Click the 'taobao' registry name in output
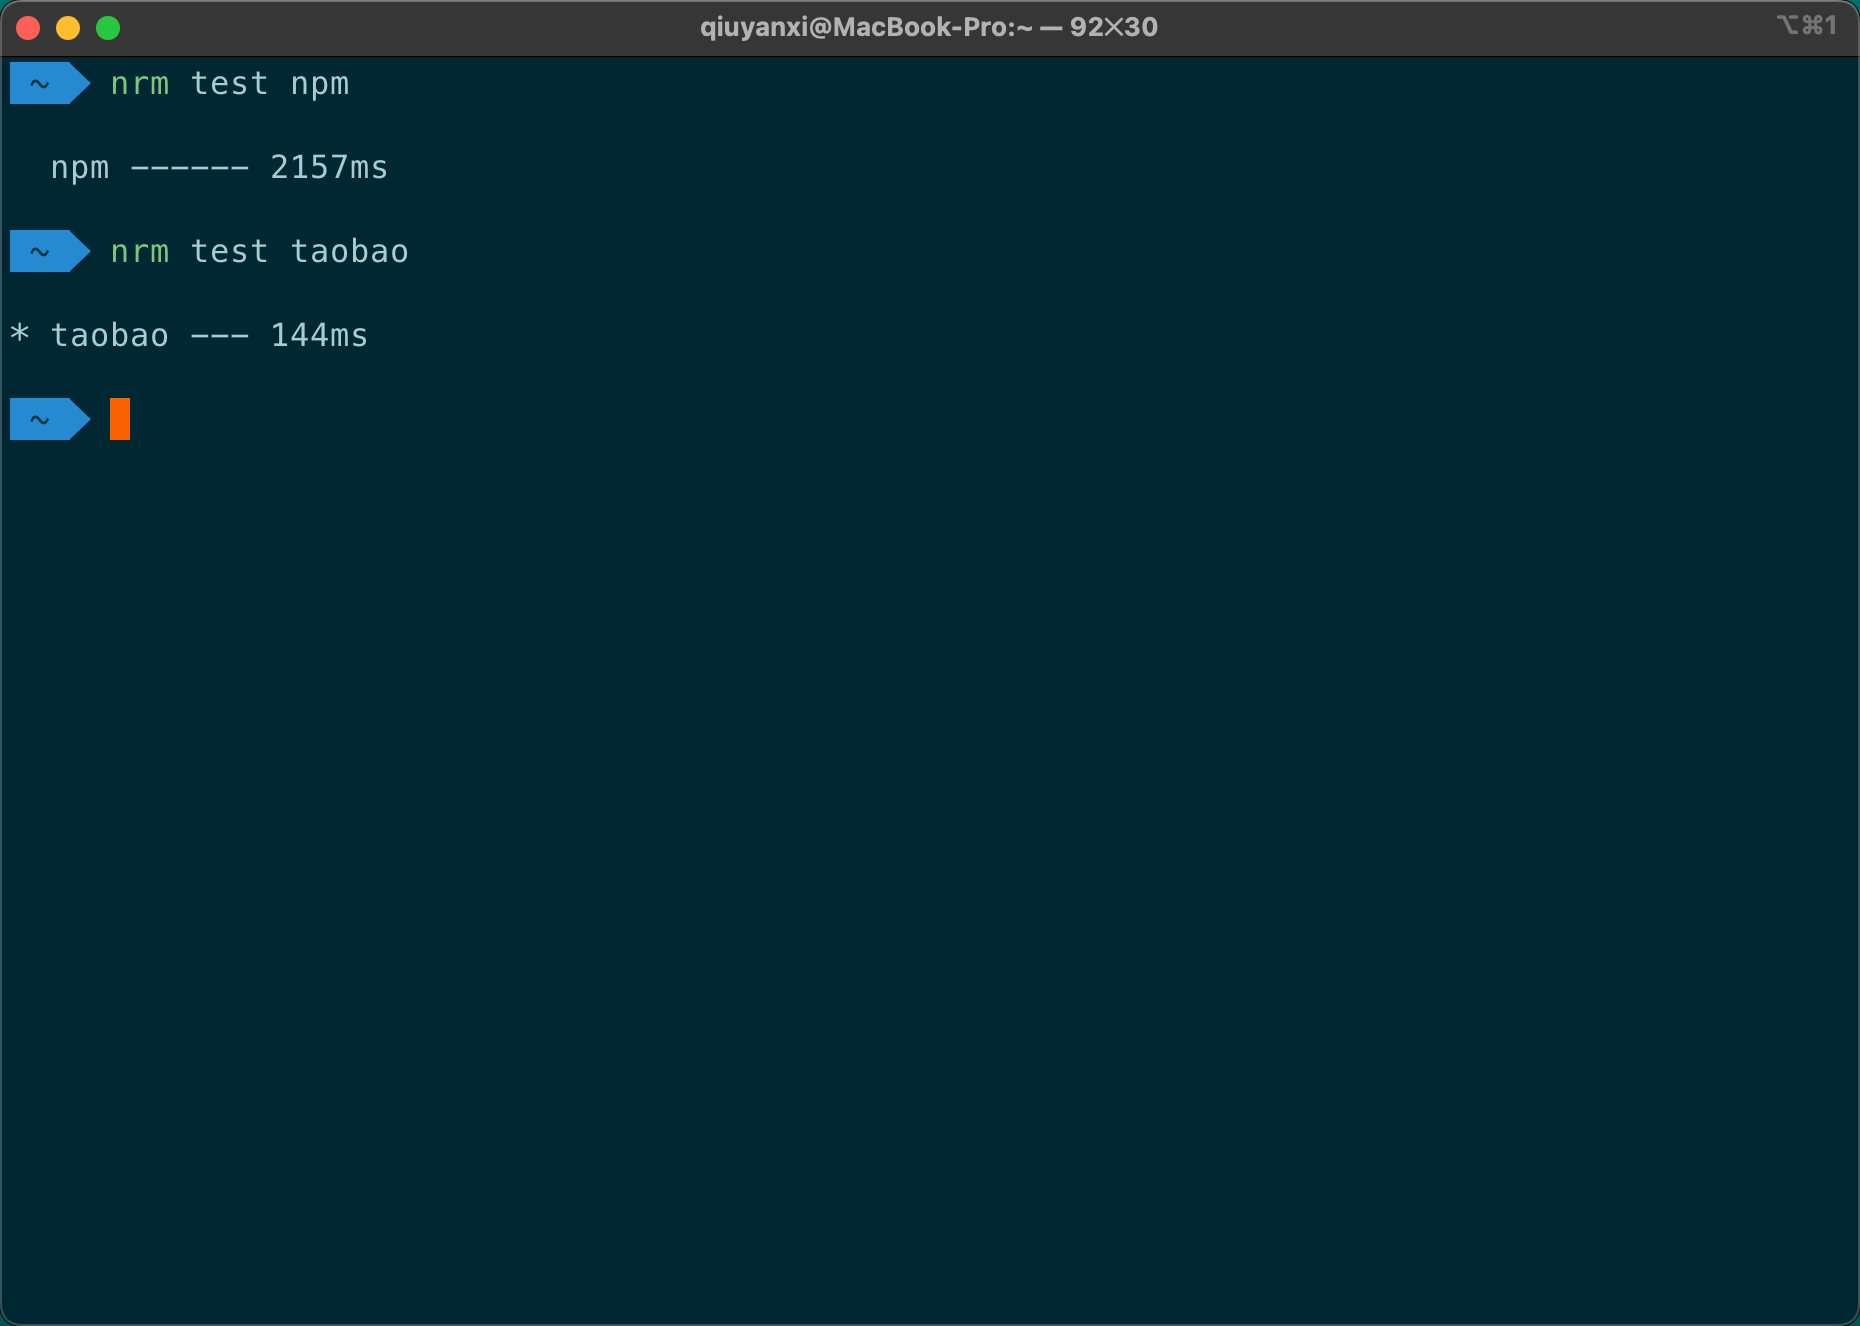The width and height of the screenshot is (1860, 1326). tap(110, 335)
